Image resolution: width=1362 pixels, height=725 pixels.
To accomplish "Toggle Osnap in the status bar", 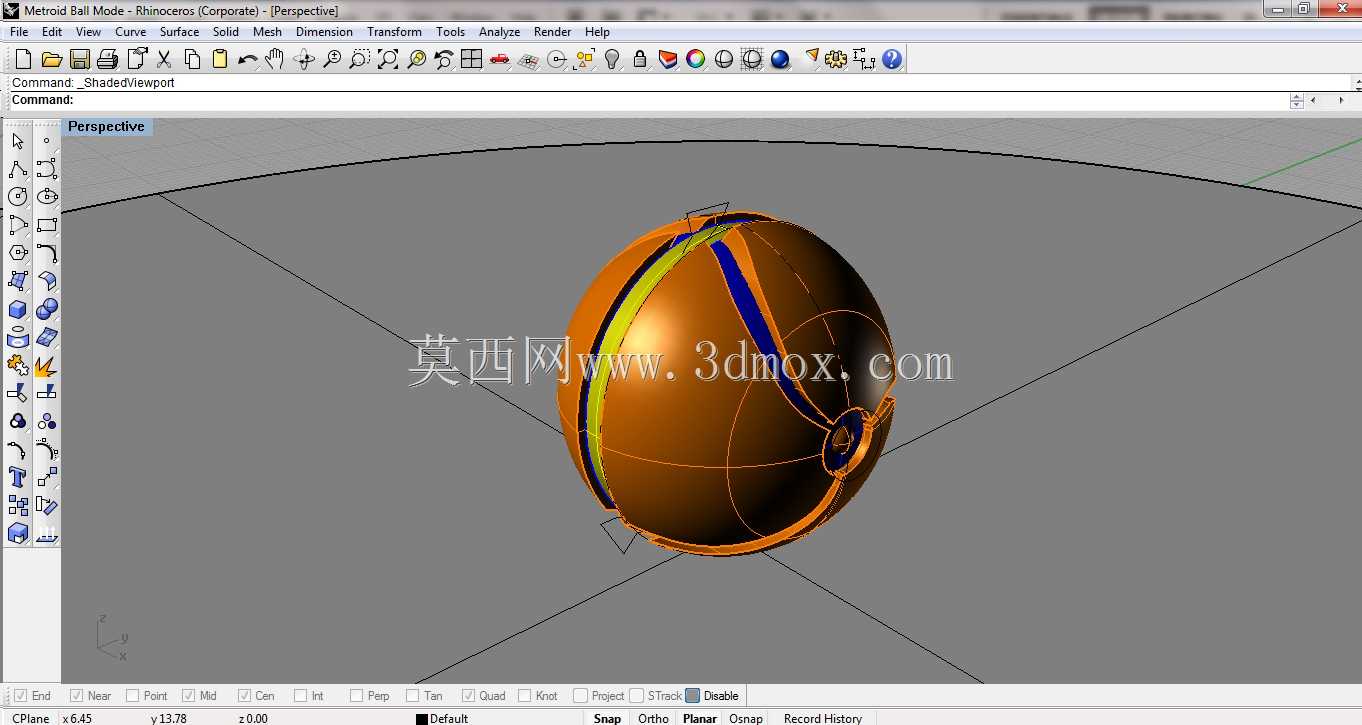I will point(746,718).
